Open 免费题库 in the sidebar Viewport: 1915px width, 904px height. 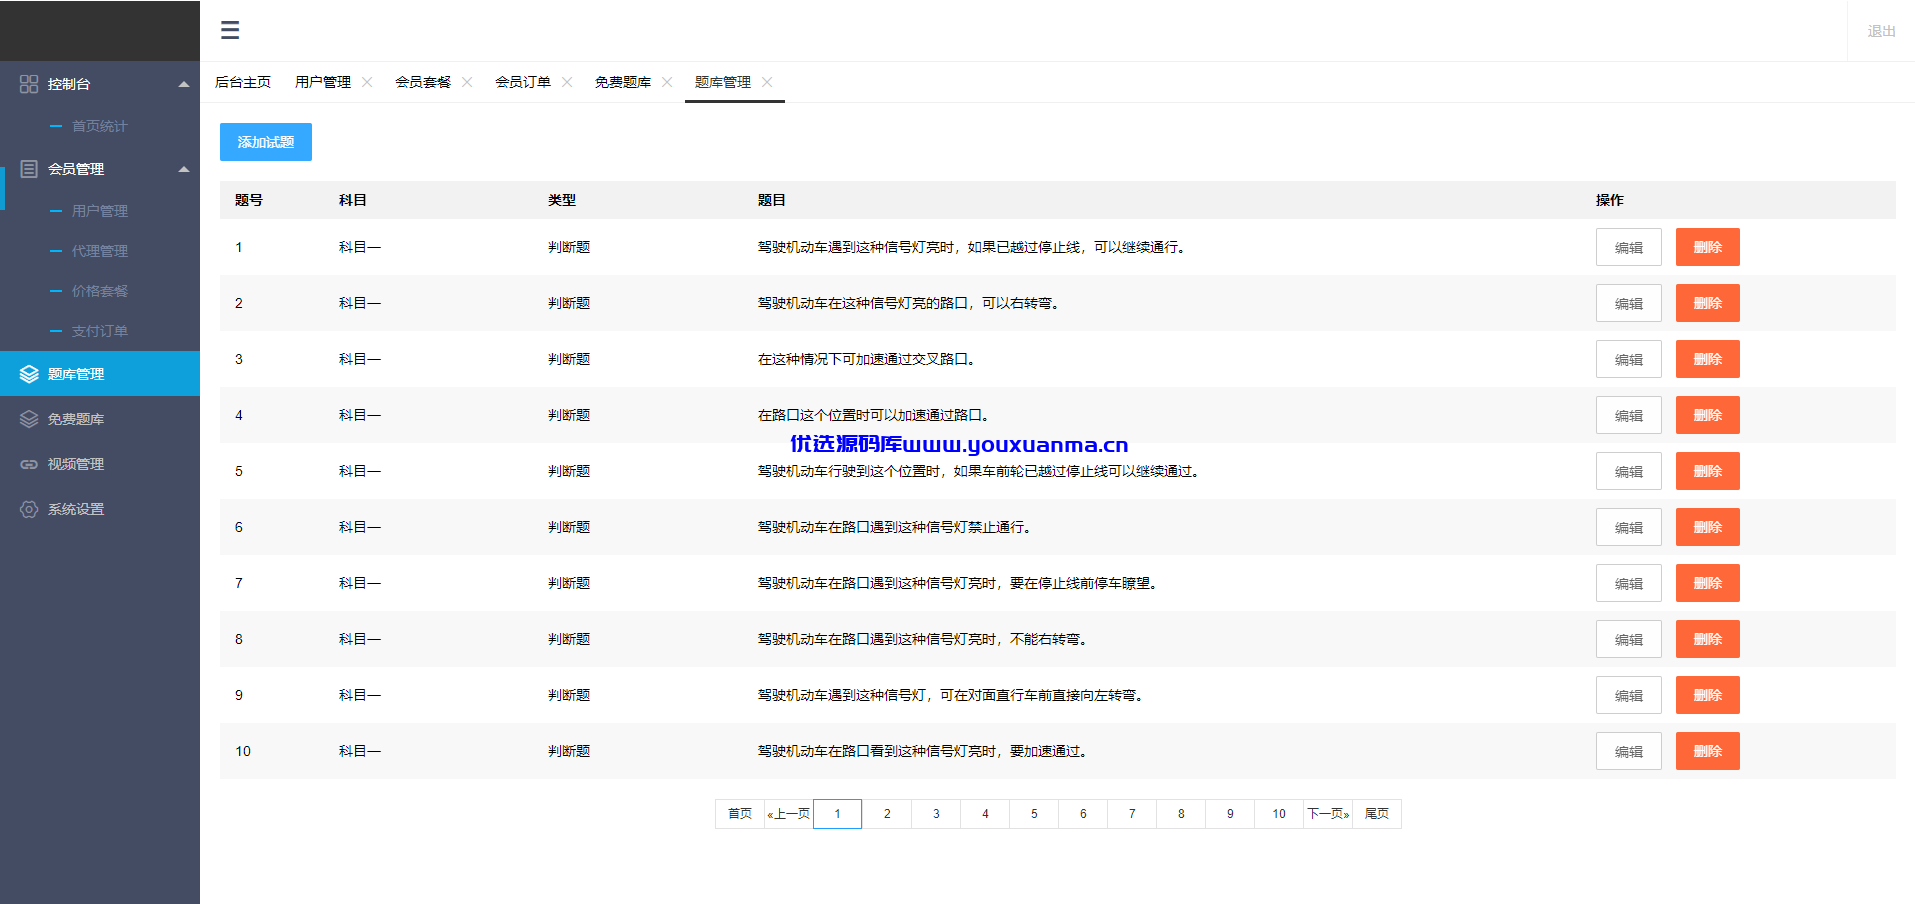(100, 419)
